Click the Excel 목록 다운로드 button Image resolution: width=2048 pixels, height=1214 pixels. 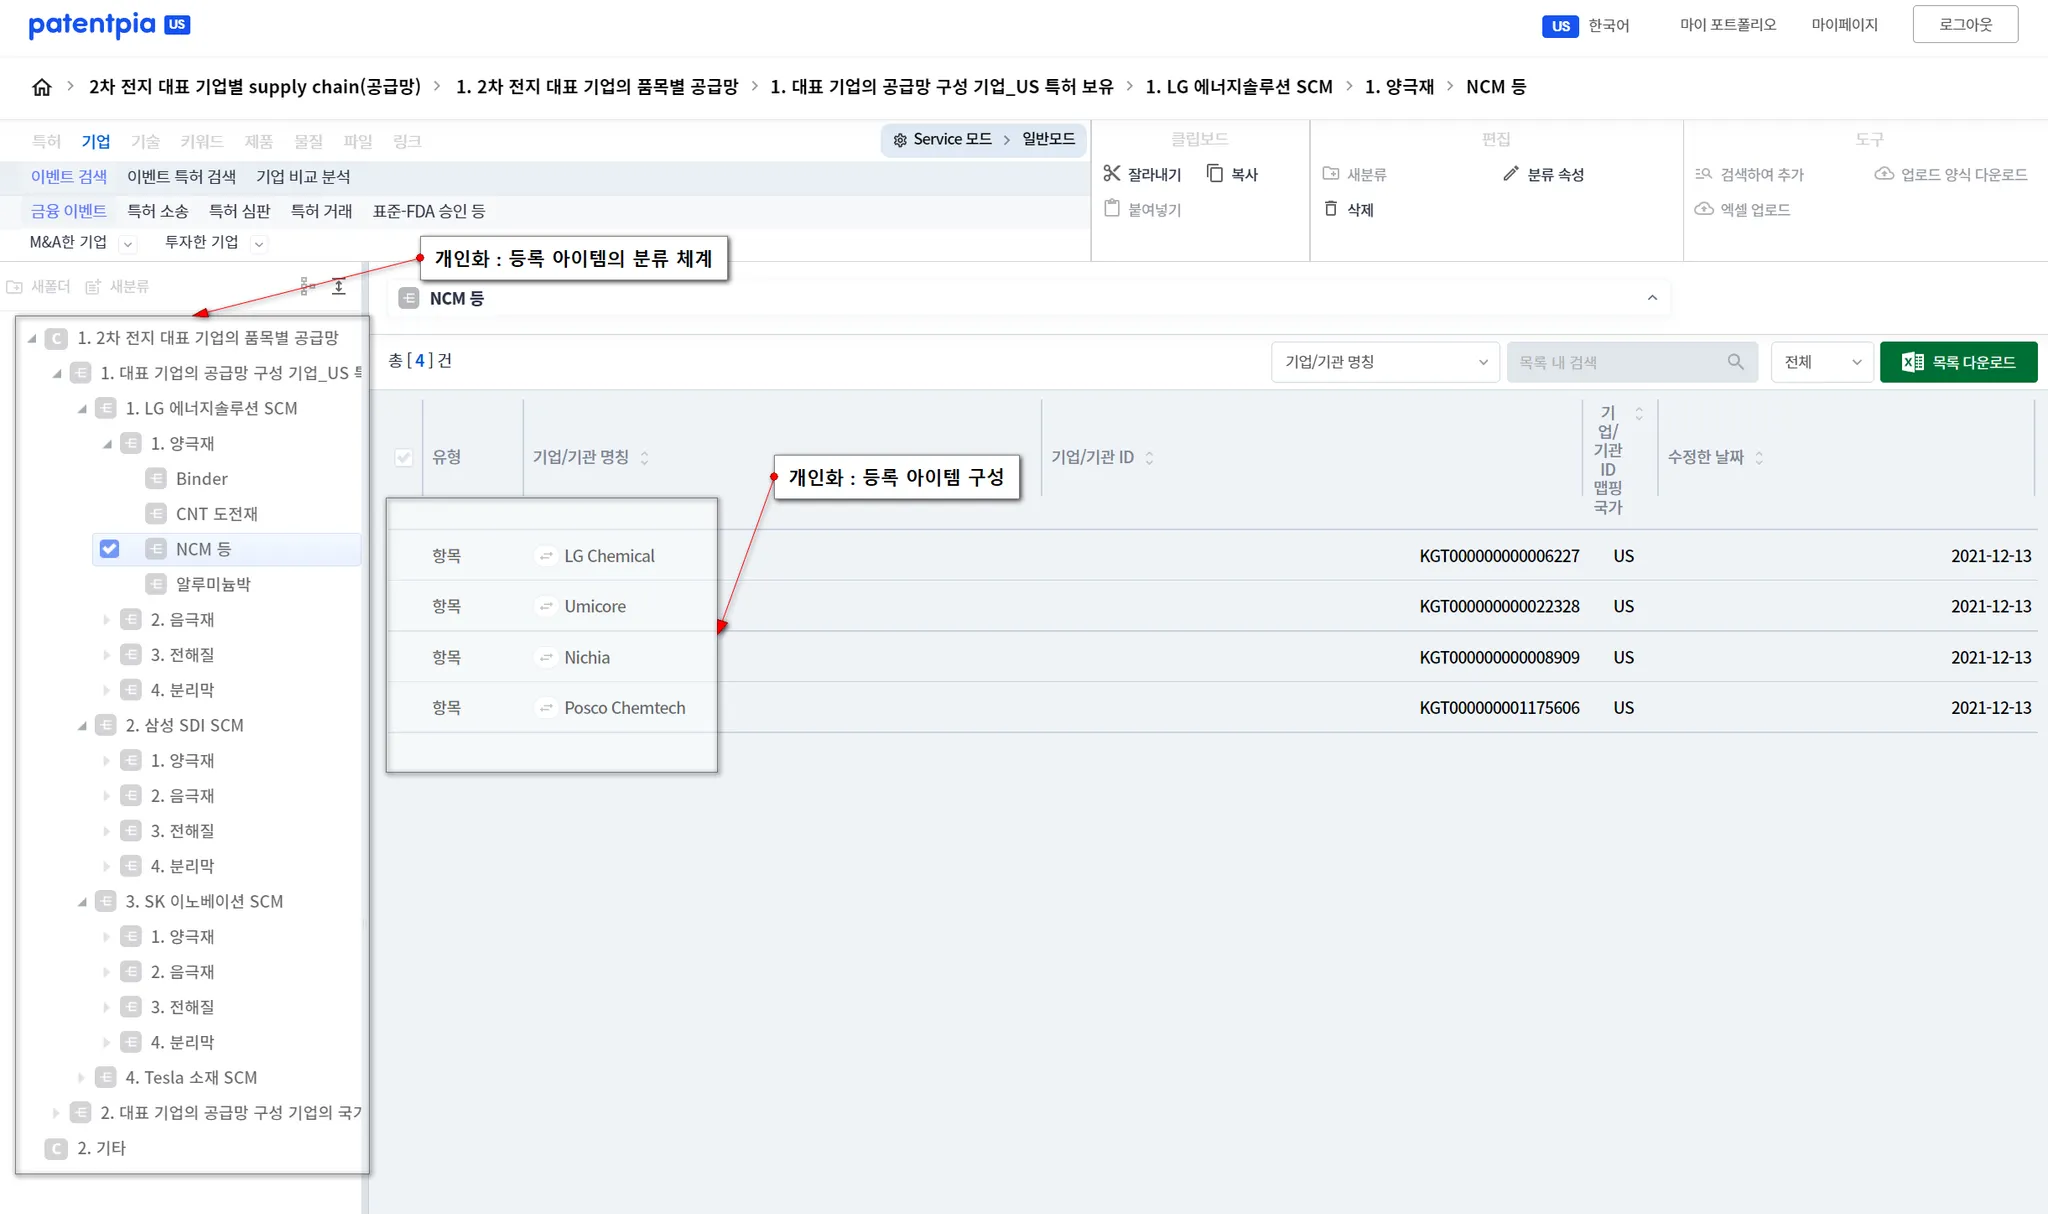click(x=1958, y=362)
